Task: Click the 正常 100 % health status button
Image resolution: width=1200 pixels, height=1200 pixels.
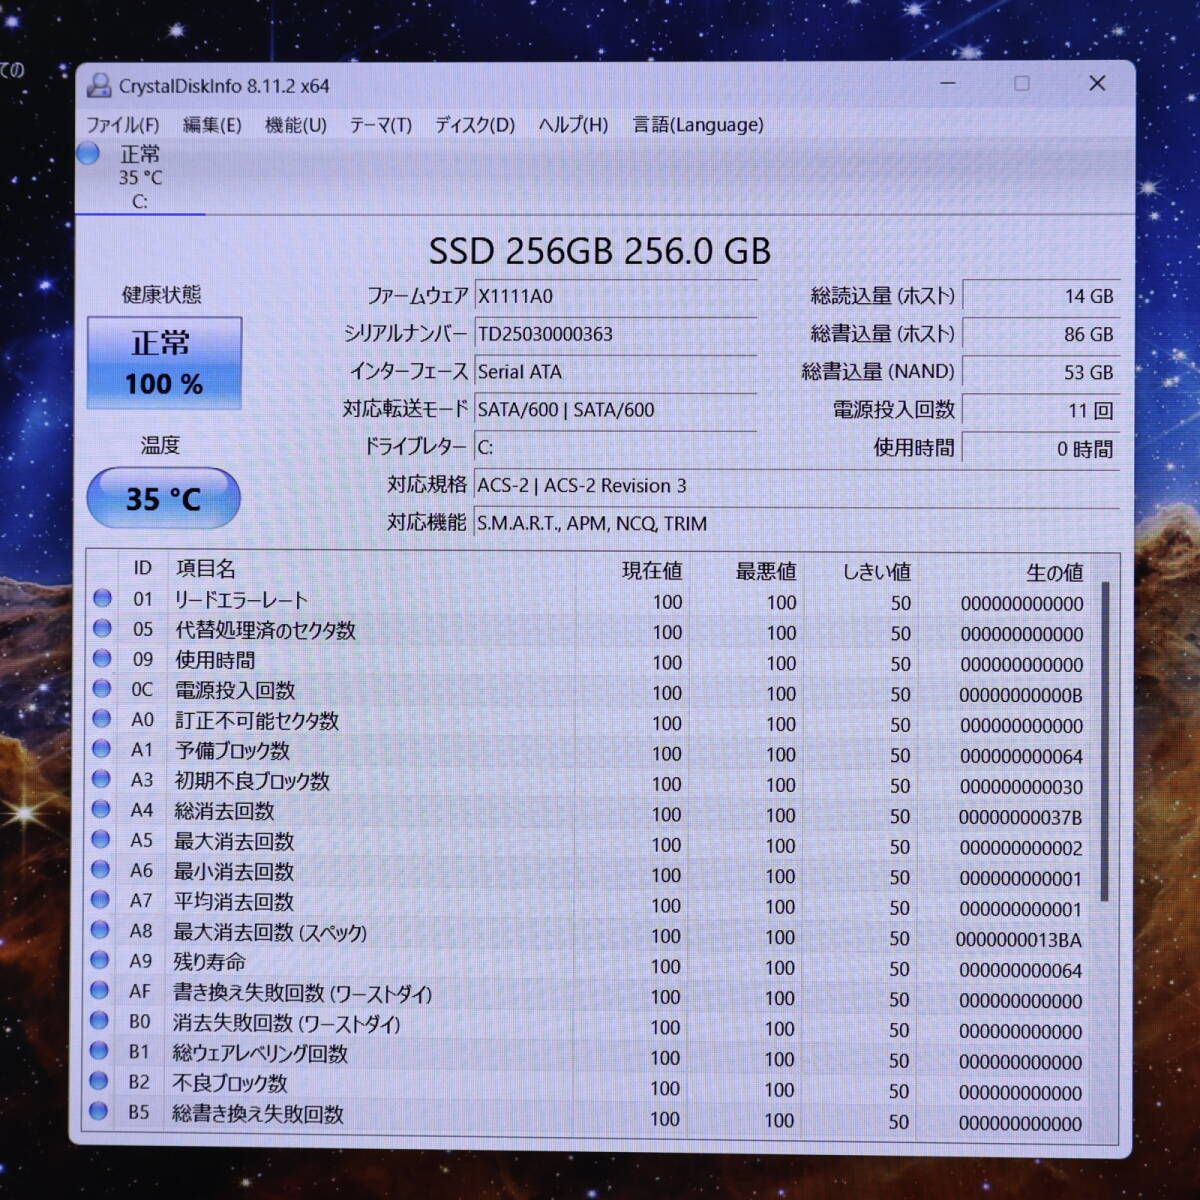Action: point(164,363)
